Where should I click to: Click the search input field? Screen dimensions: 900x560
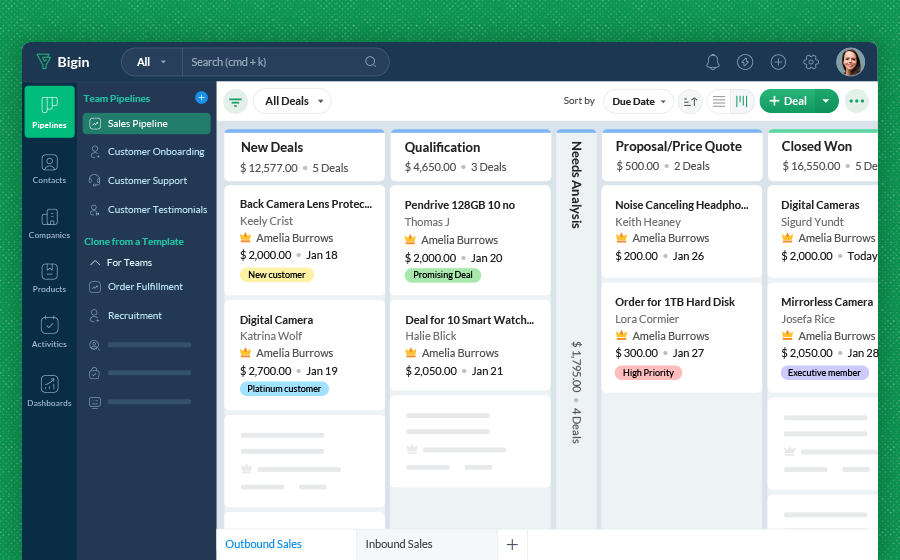(275, 62)
